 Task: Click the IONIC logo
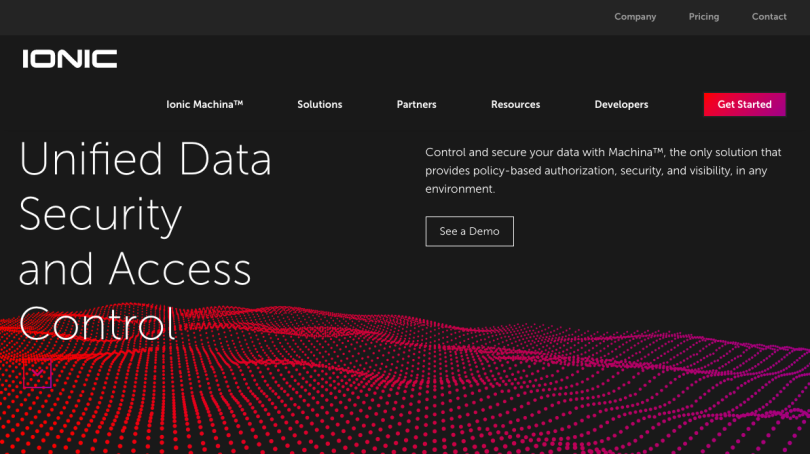[x=70, y=59]
